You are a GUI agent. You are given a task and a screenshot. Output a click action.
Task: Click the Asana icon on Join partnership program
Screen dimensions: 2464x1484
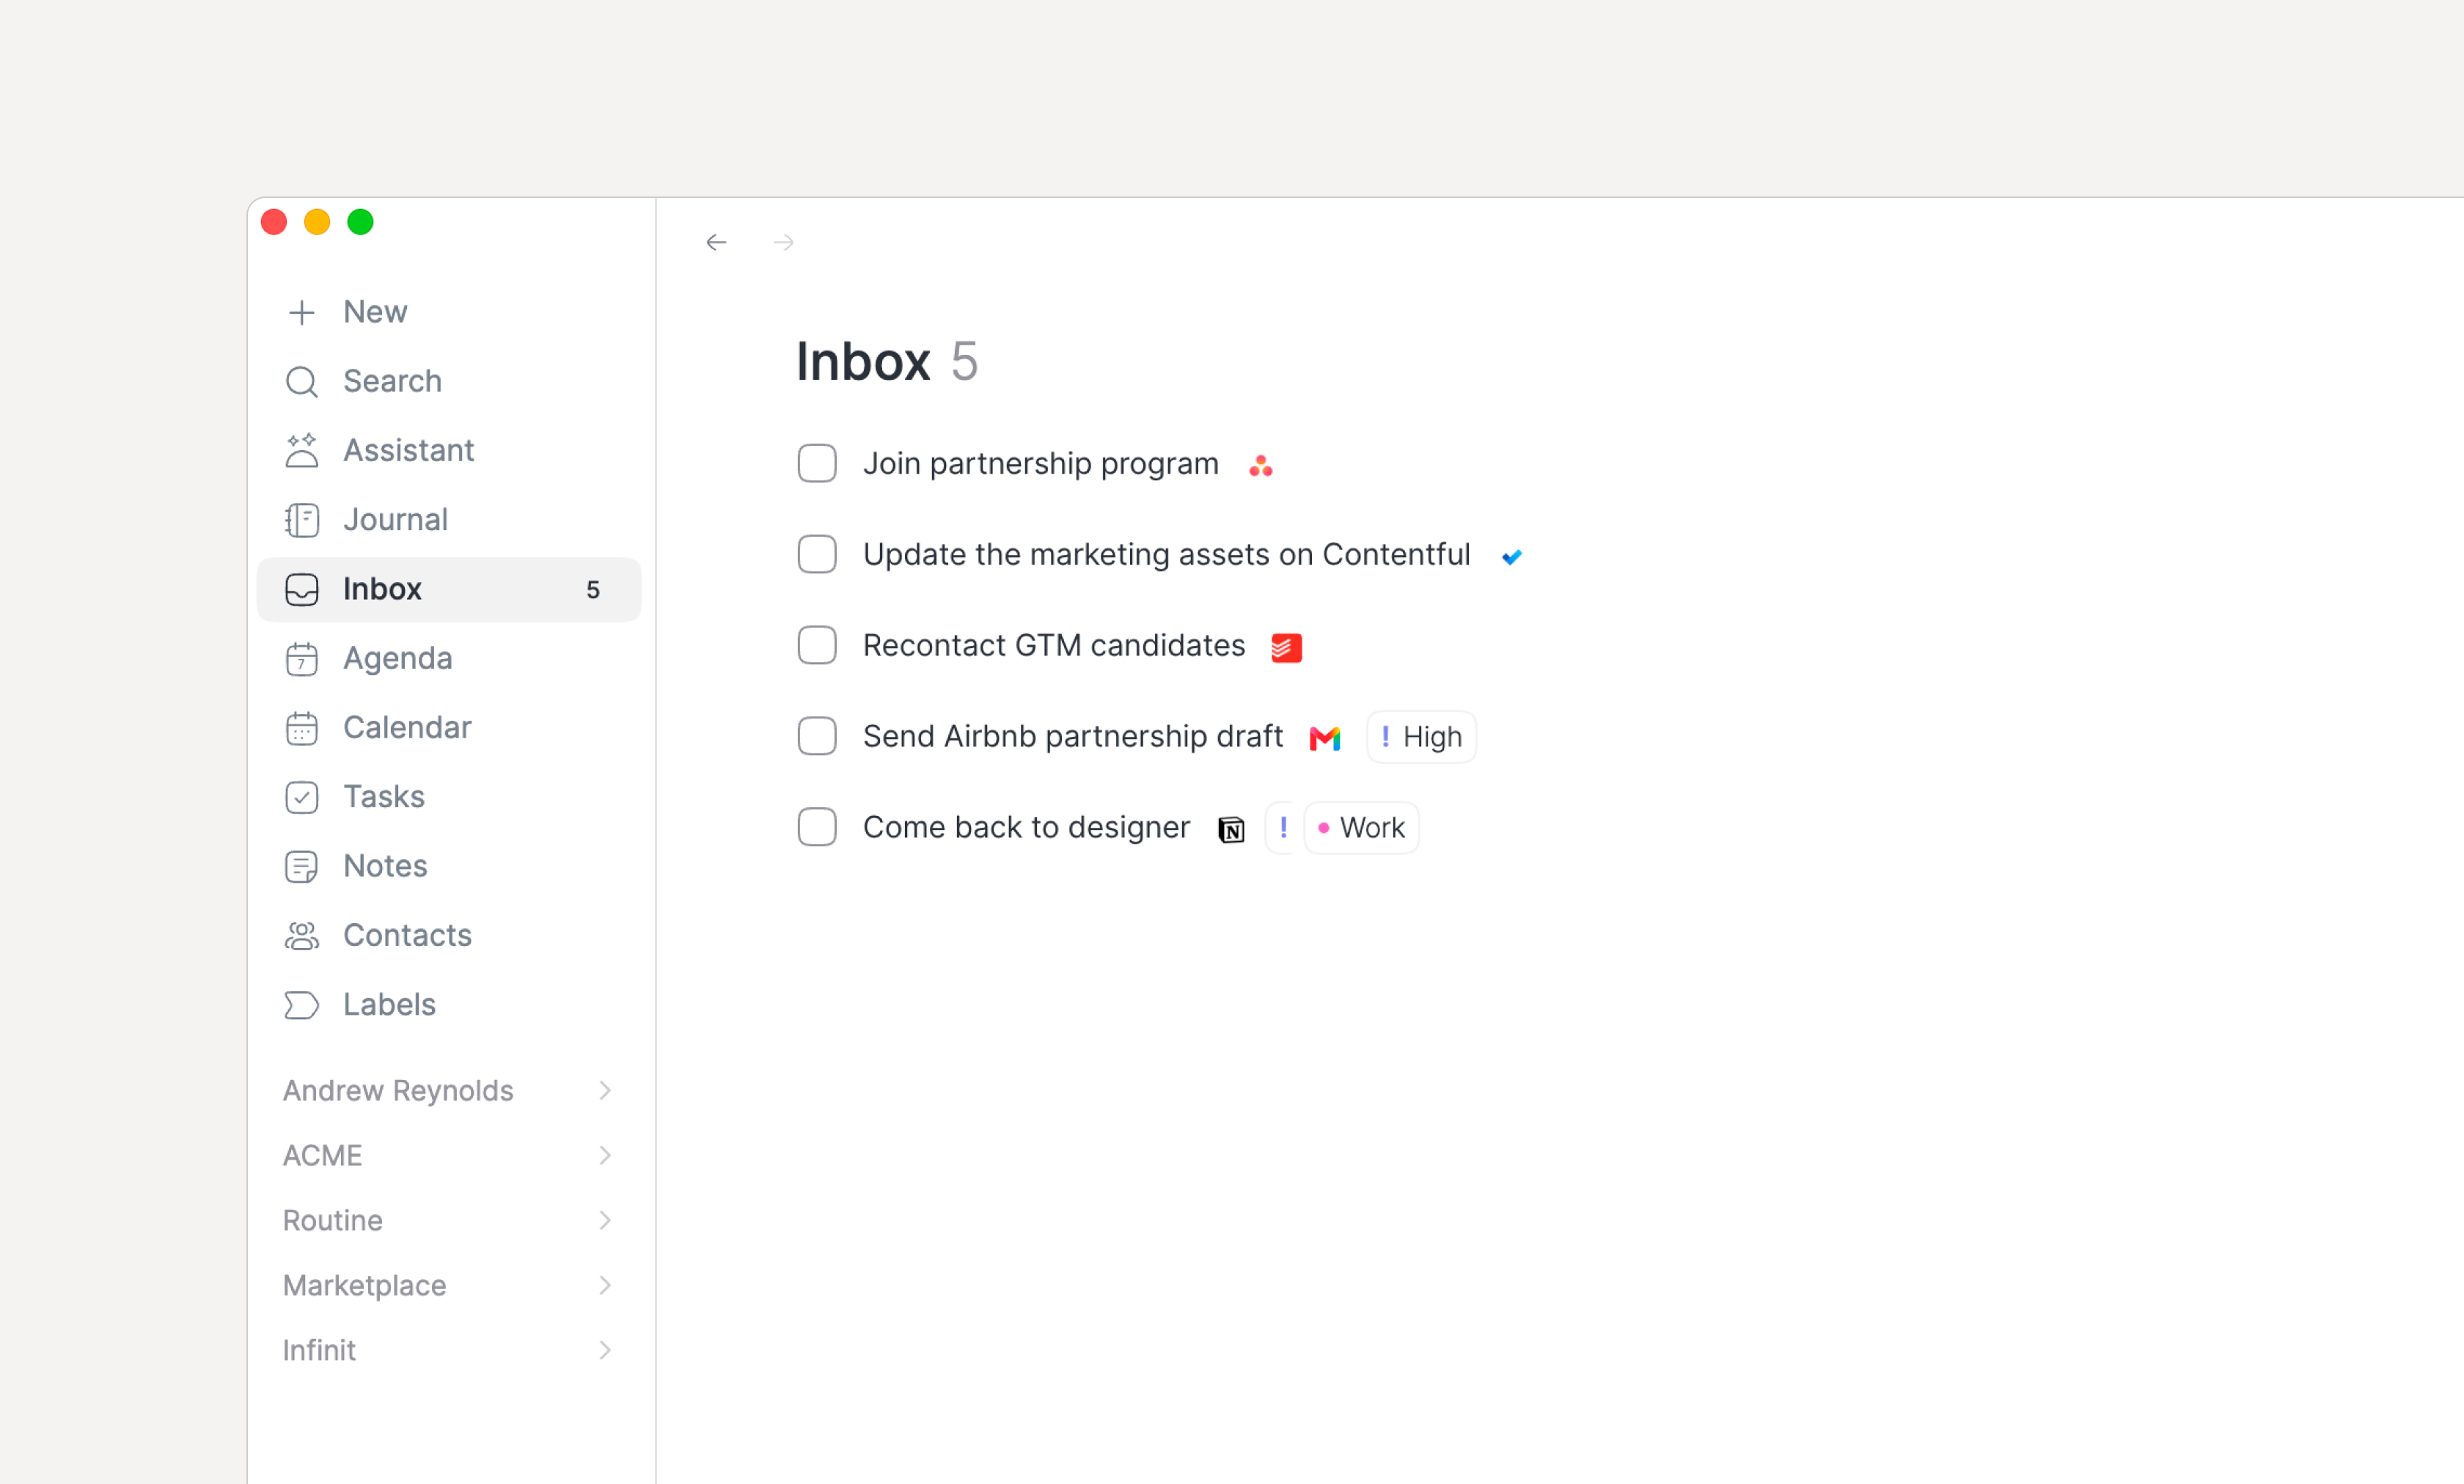pyautogui.click(x=1260, y=465)
